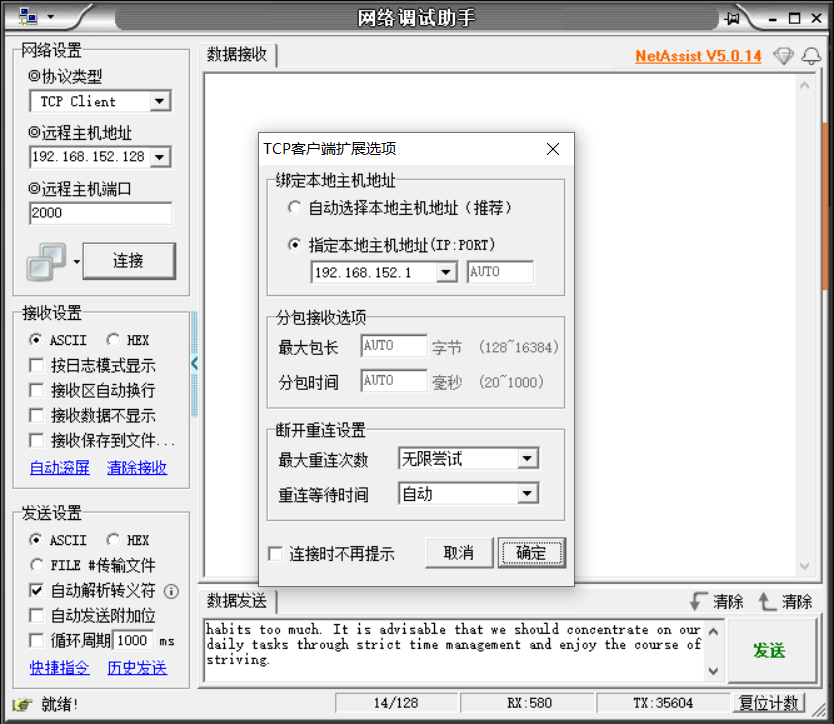Image resolution: width=834 pixels, height=724 pixels.
Task: Open notifications via the bell icon
Action: point(811,55)
